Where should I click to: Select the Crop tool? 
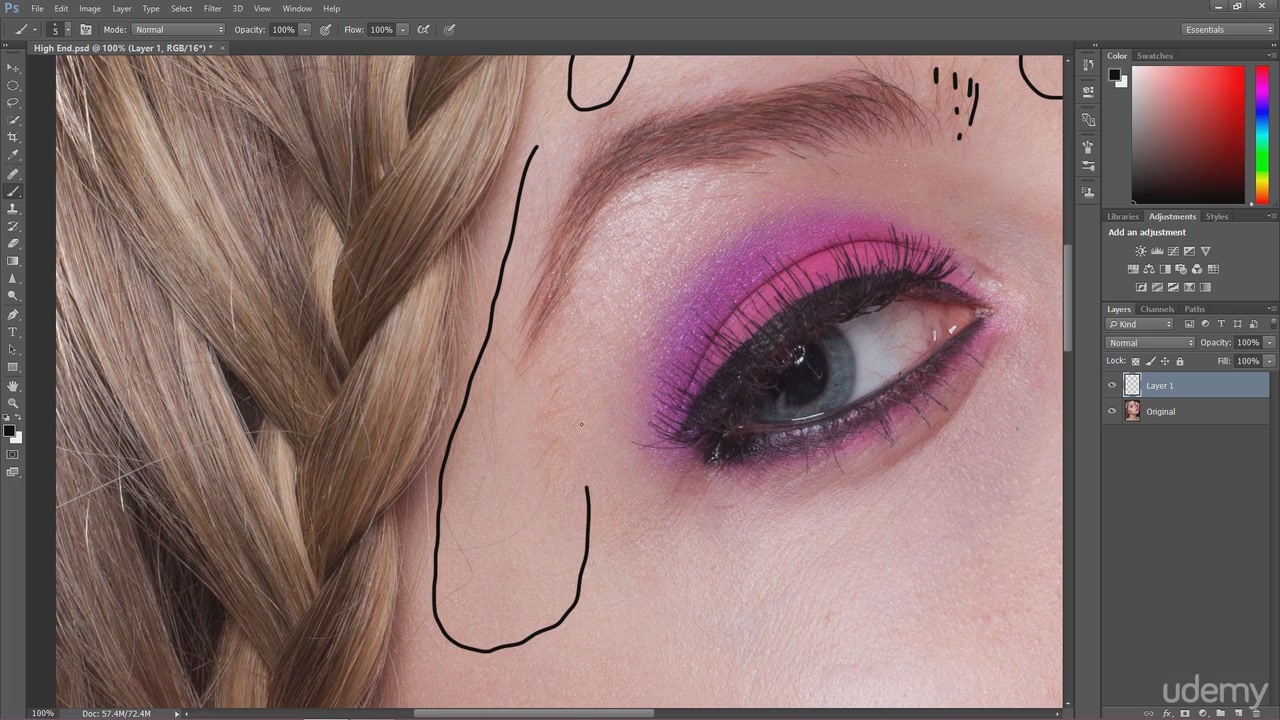13,137
